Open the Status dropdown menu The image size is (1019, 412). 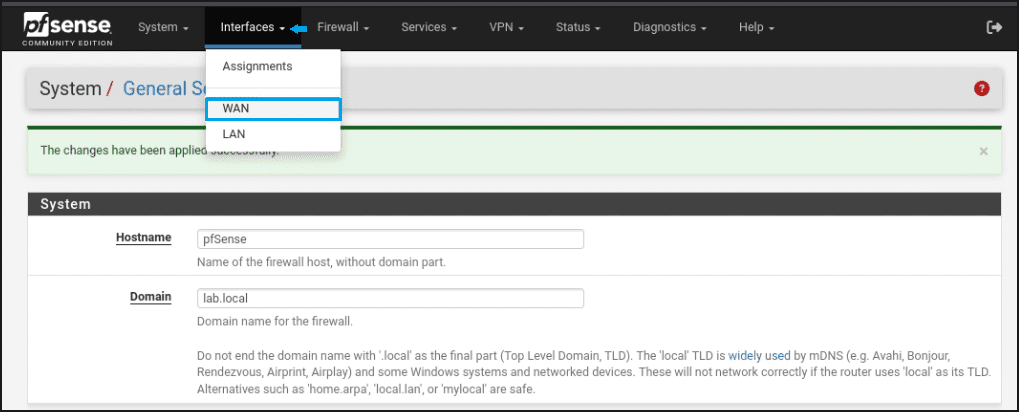578,27
